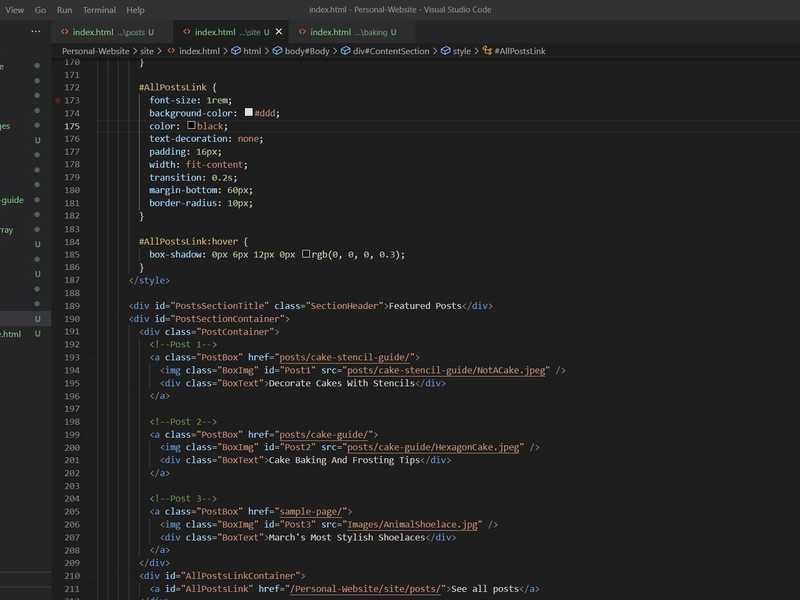Set a breakpoint in the gutter beside line 199
The image size is (800, 600).
coord(58,434)
